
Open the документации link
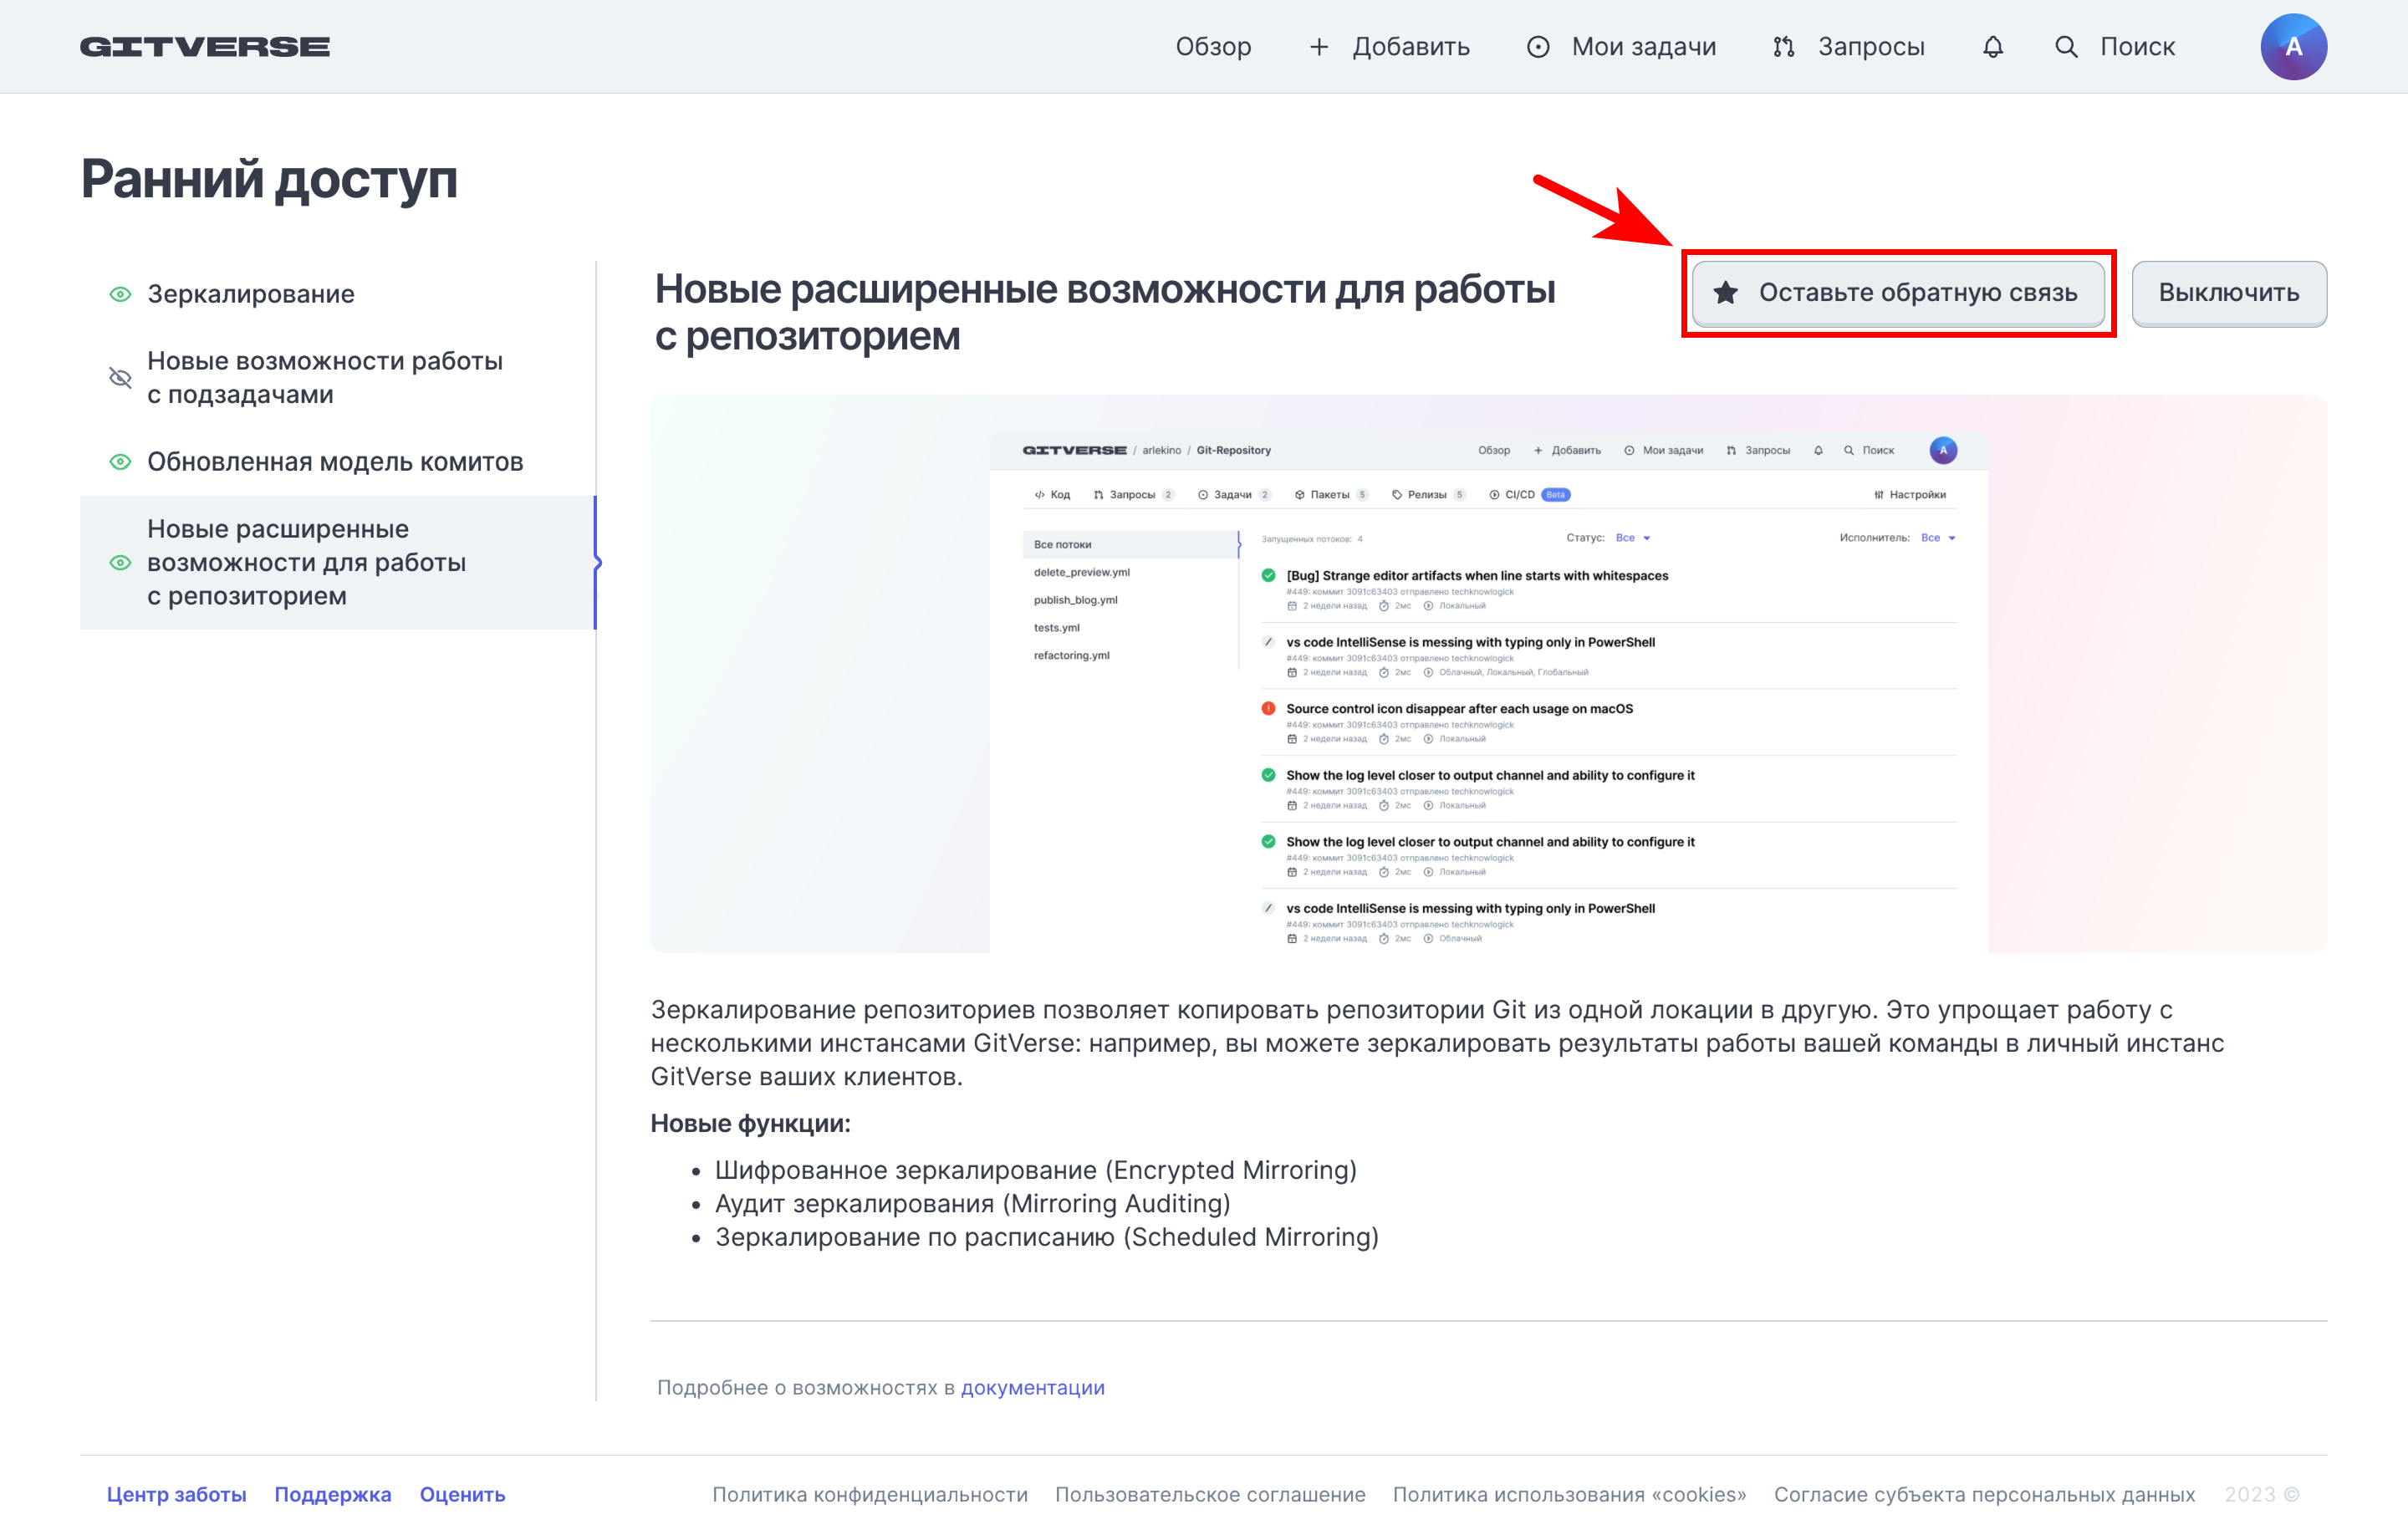(1032, 1388)
